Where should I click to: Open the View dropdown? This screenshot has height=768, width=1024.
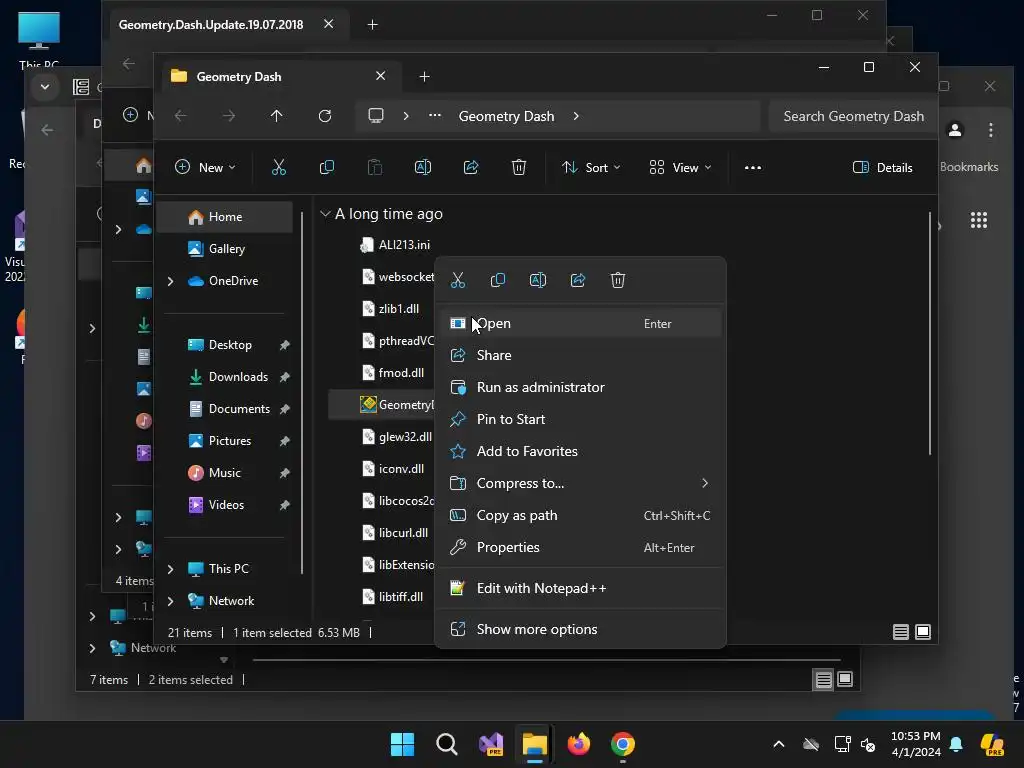coord(680,167)
